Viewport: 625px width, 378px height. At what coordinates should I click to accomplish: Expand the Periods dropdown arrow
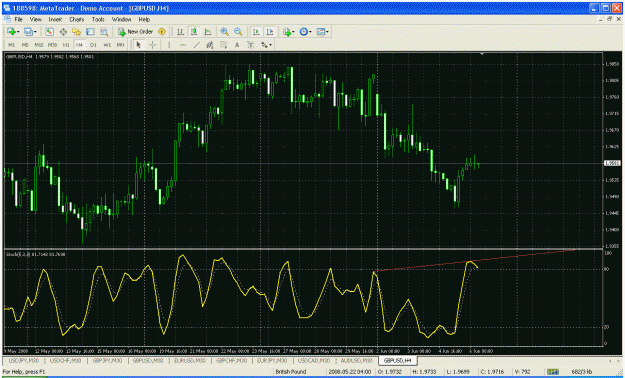point(311,32)
